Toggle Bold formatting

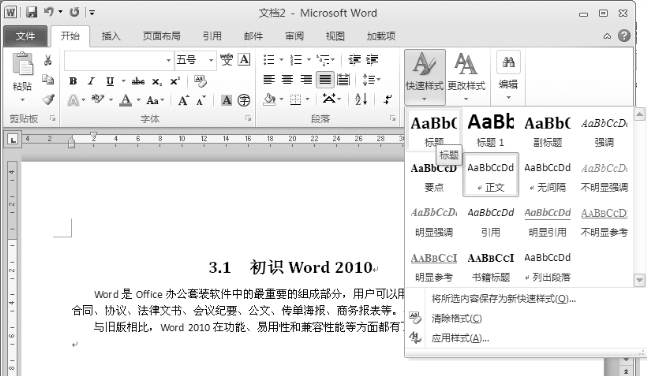[73, 81]
